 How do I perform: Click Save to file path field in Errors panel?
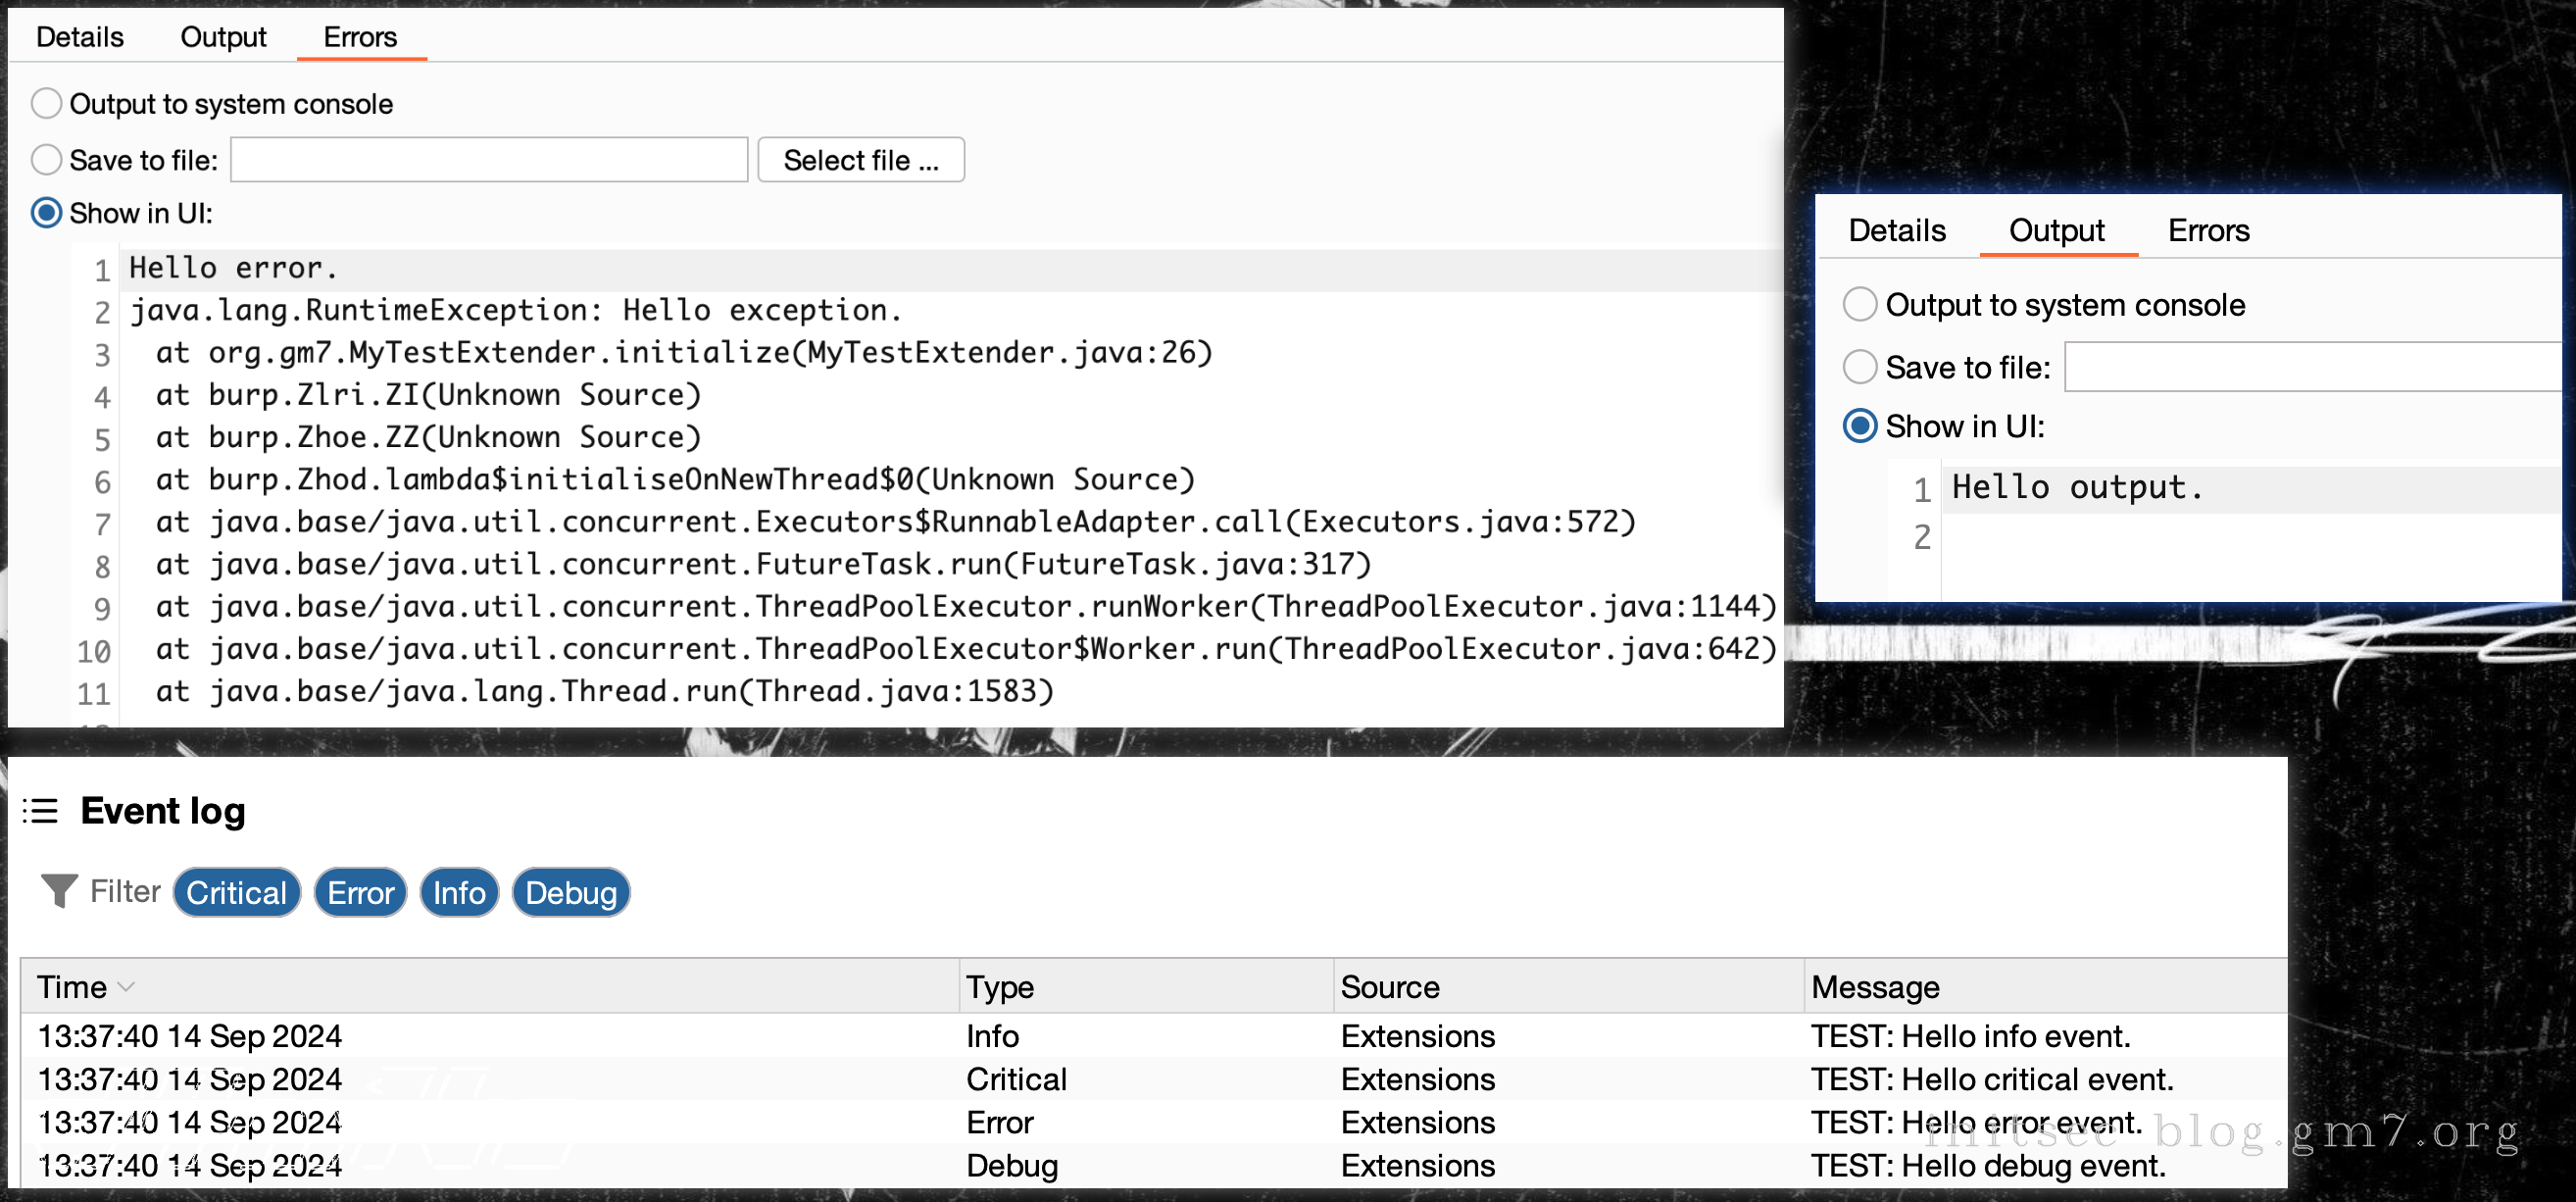(489, 160)
